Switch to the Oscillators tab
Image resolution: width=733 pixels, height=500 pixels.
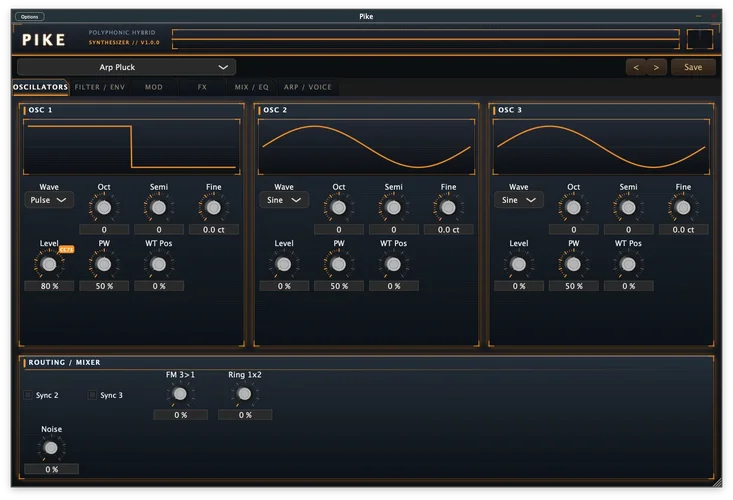tap(41, 87)
